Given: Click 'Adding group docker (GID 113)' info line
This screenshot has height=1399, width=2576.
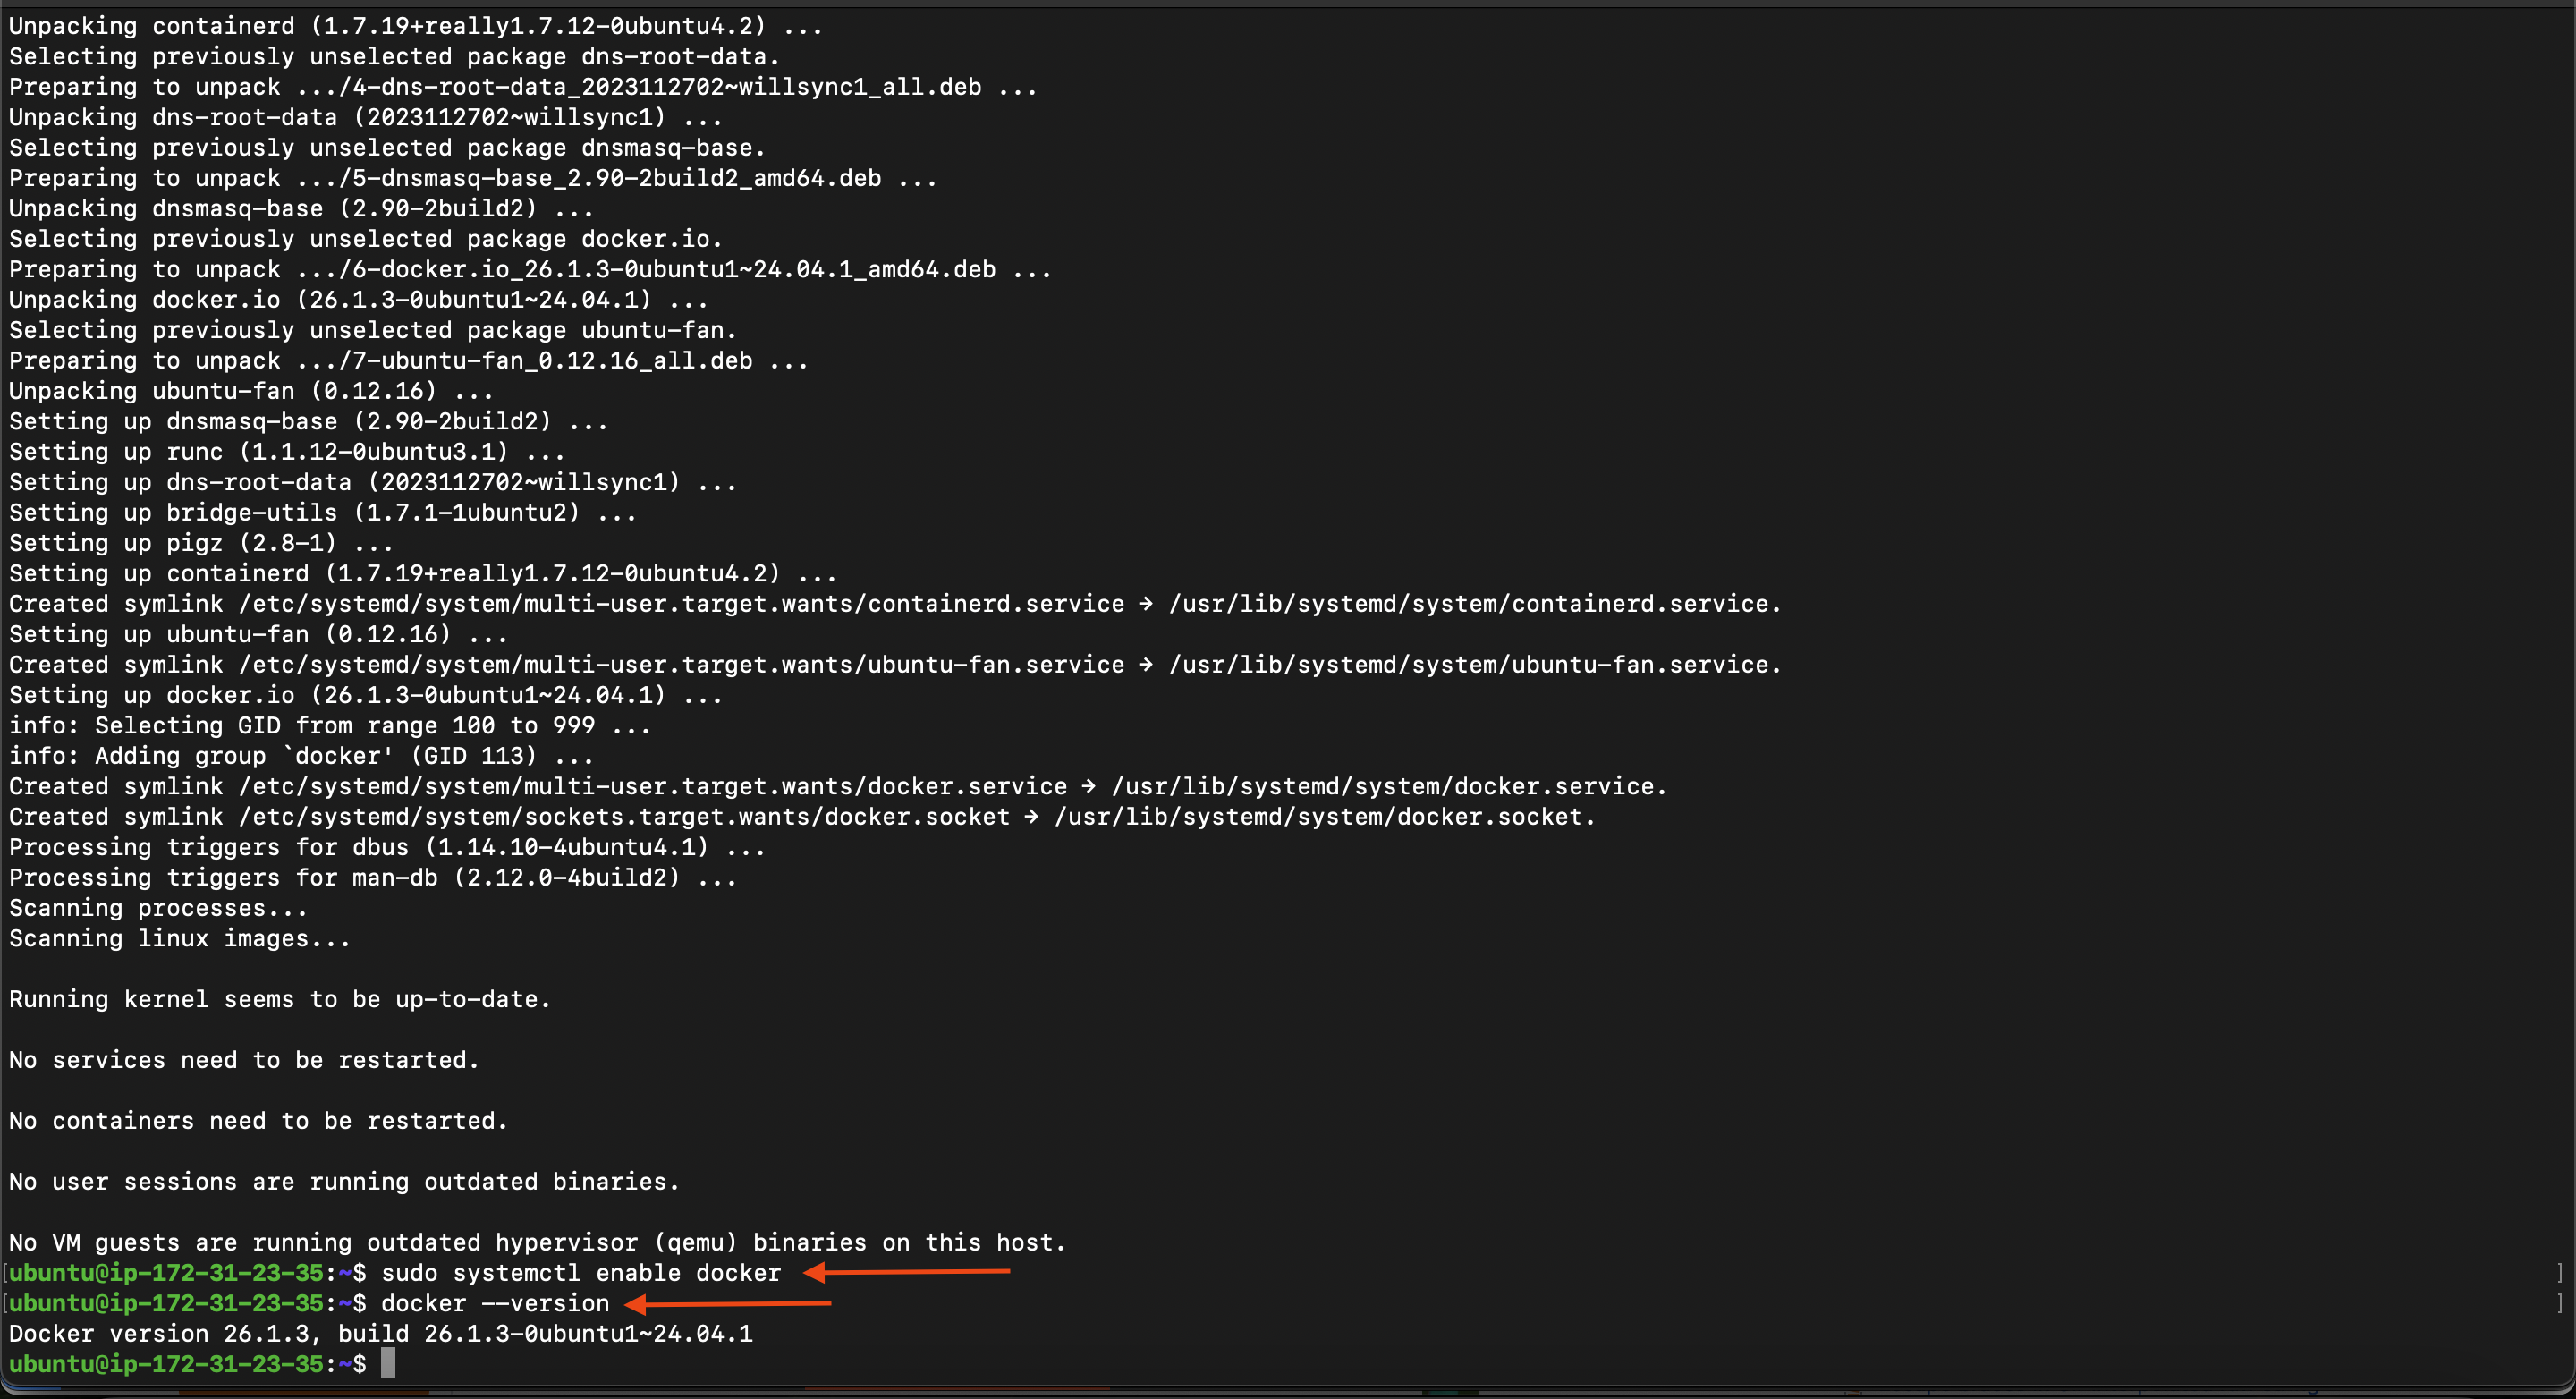Looking at the screenshot, I should click(x=300, y=756).
